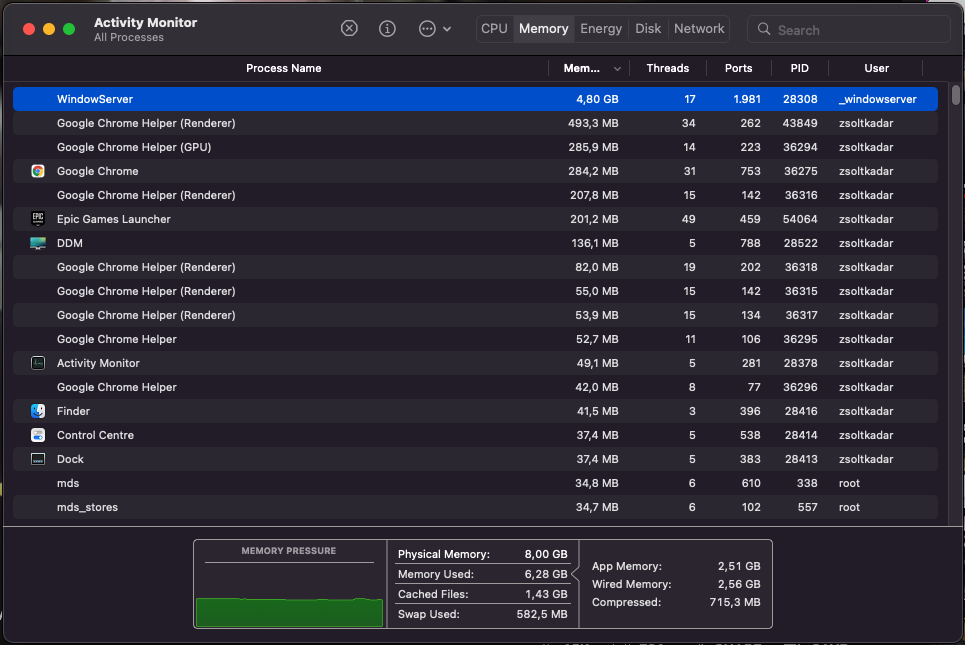Click the App Memory 2,51 GB entry
This screenshot has height=645, width=965.
pos(676,566)
